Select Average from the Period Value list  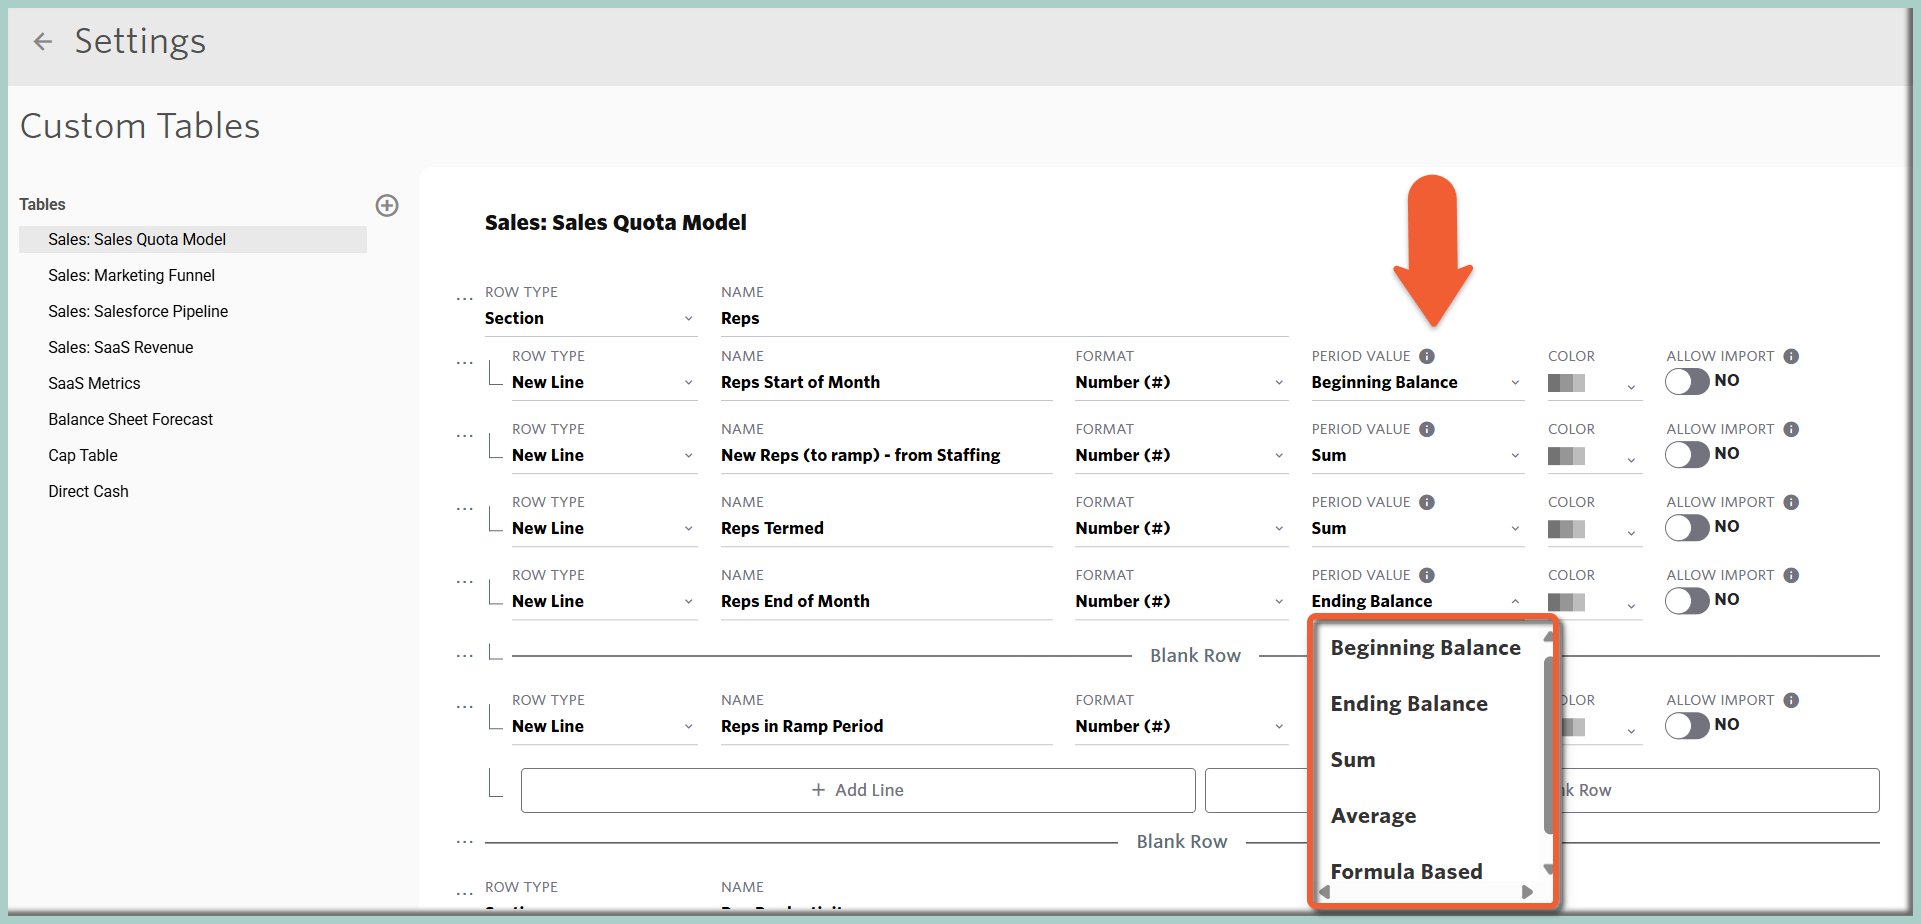click(x=1373, y=816)
